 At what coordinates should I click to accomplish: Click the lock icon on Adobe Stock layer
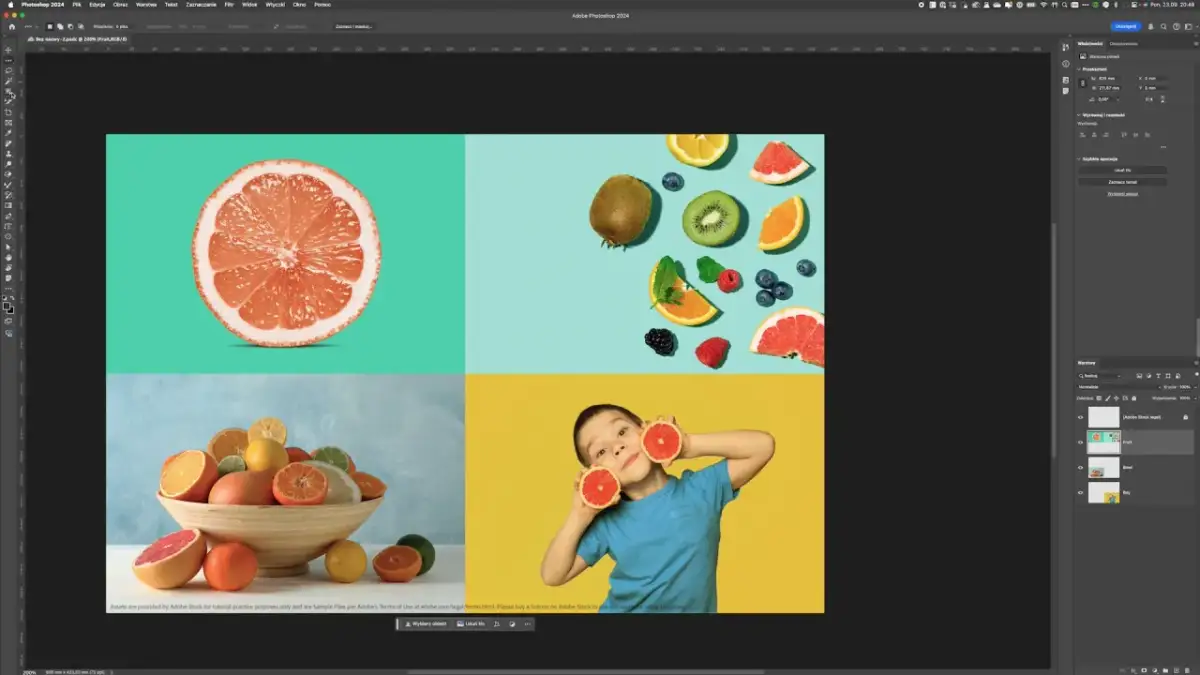pyautogui.click(x=1185, y=417)
